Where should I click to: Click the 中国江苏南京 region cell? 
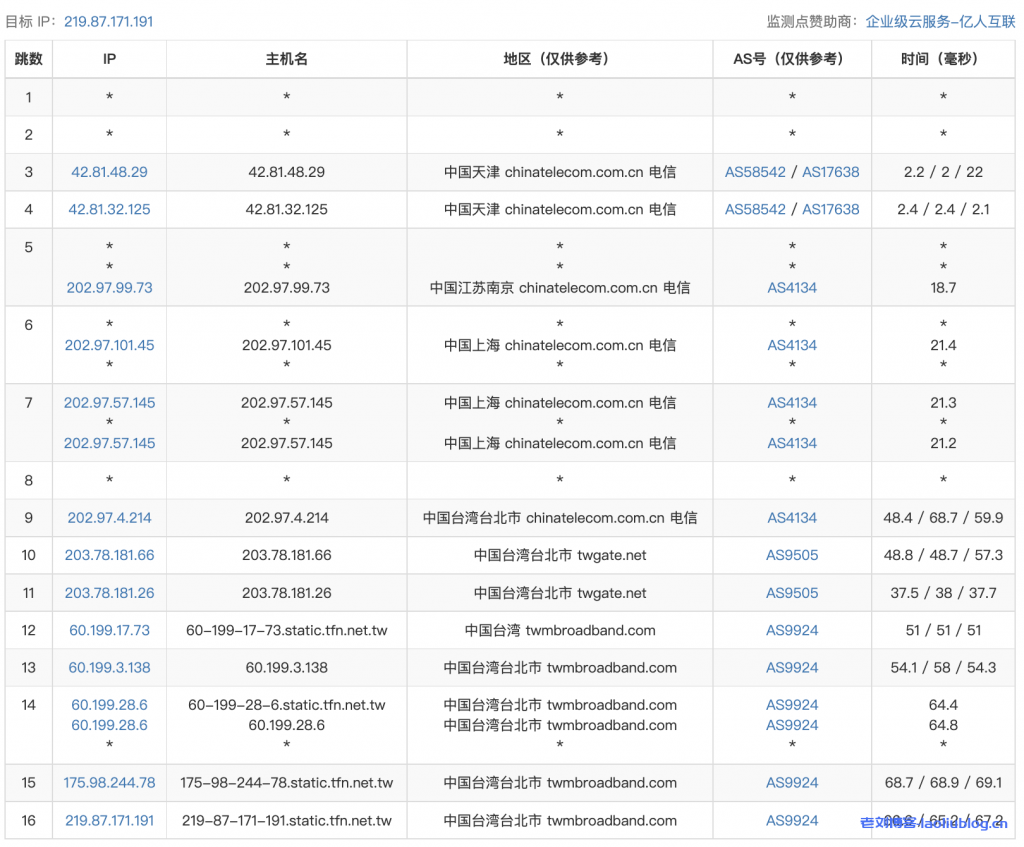click(x=559, y=287)
